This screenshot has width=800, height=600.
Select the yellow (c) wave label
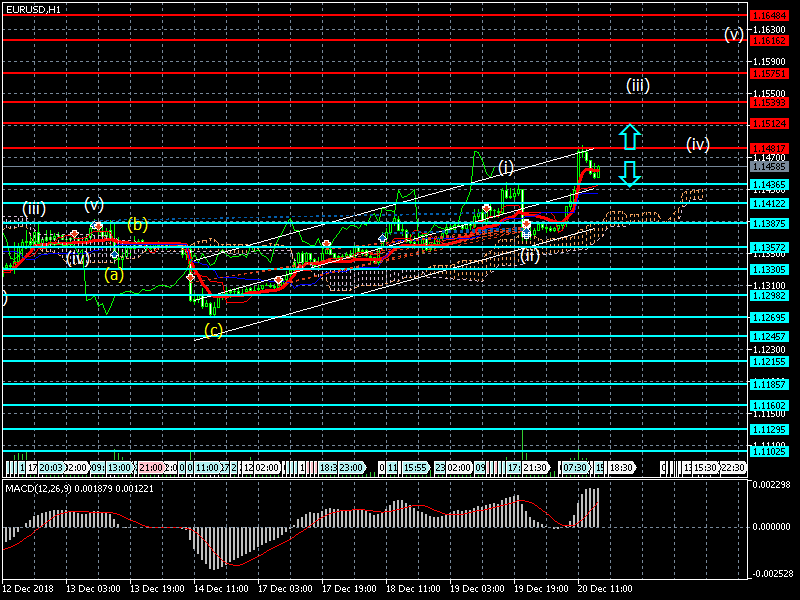click(213, 329)
